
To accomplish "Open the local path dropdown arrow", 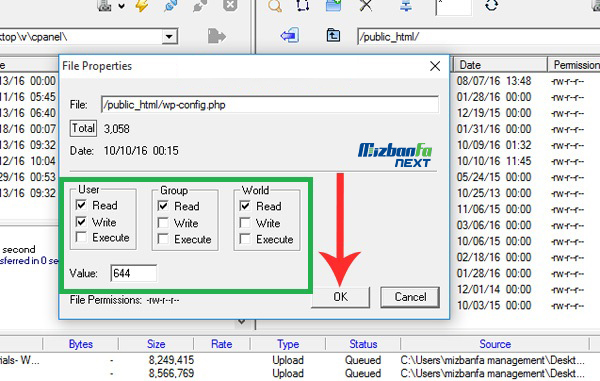I will tap(169, 37).
